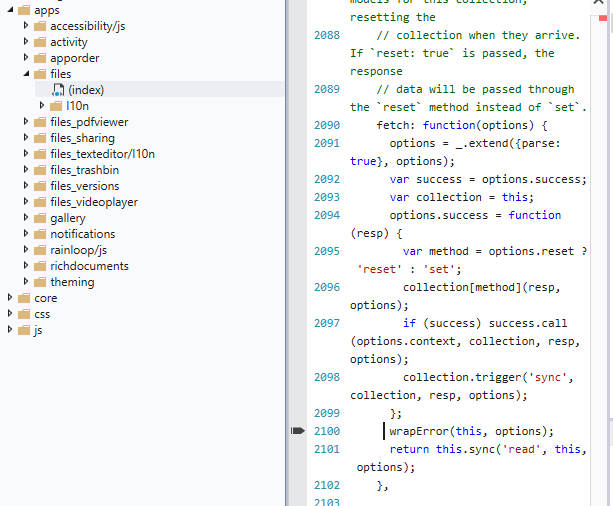Click the files_trashbin folder icon
This screenshot has width=613, height=506.
click(x=40, y=170)
